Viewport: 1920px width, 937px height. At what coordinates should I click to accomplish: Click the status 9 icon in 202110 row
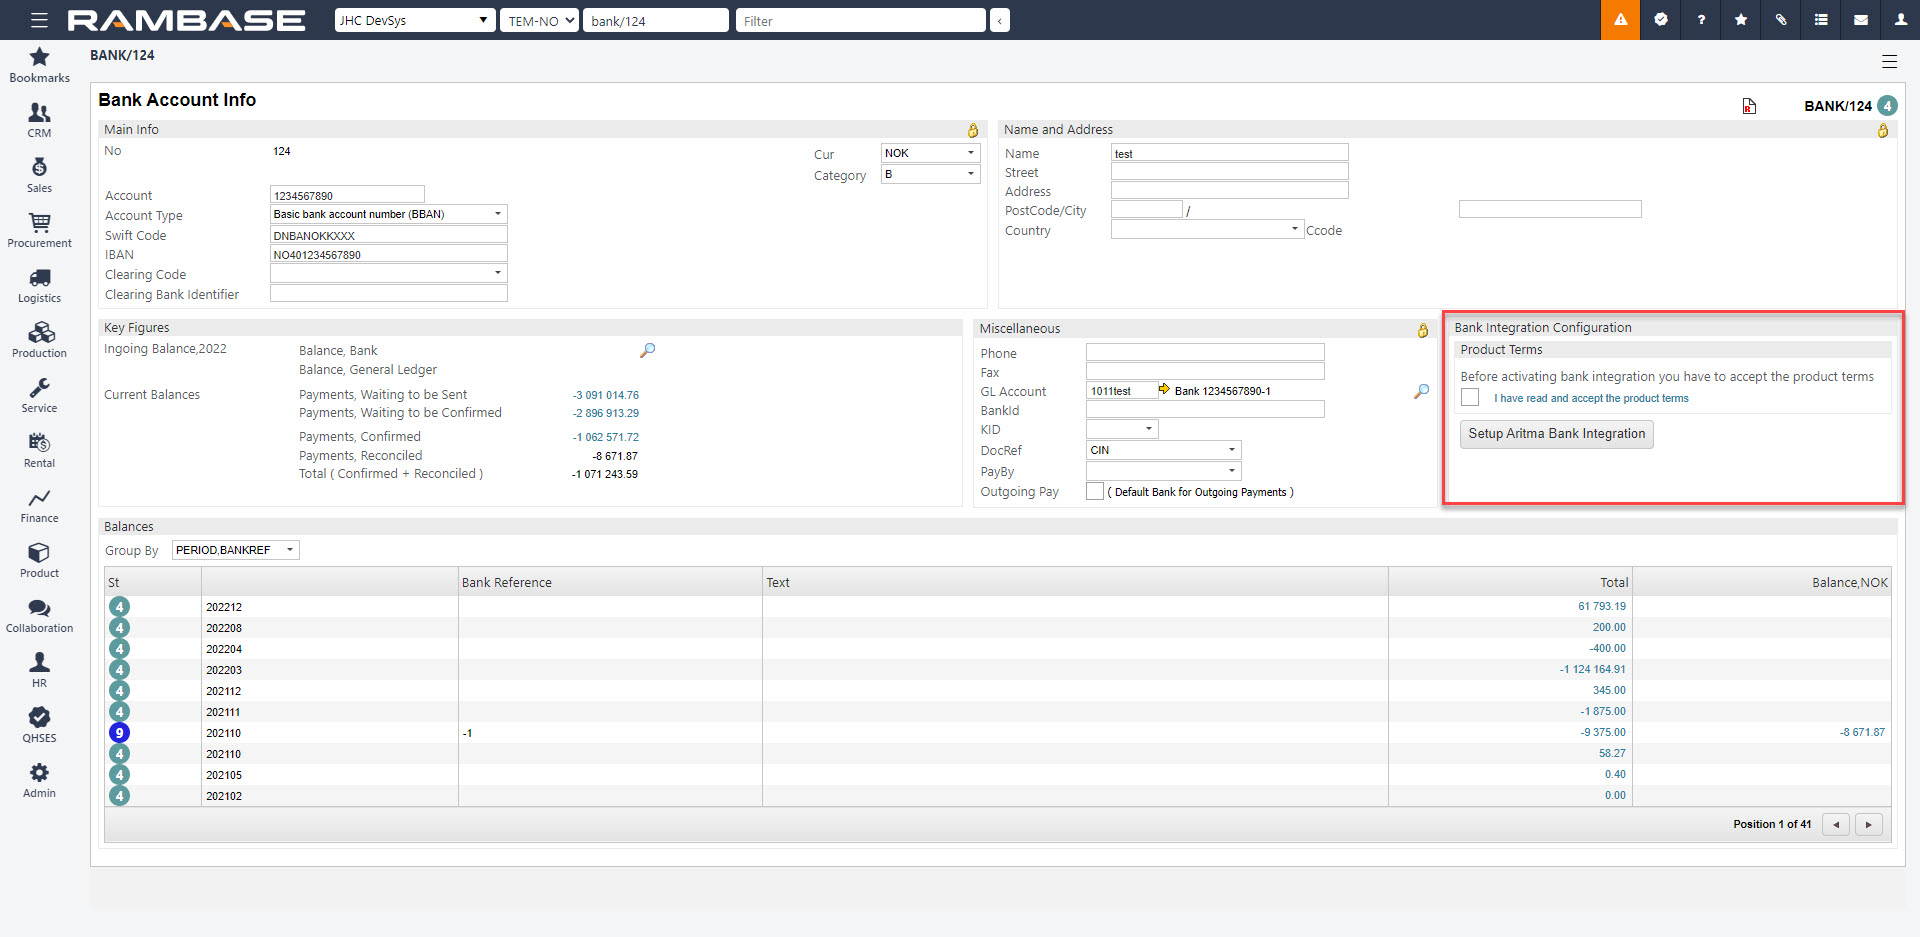pyautogui.click(x=119, y=733)
